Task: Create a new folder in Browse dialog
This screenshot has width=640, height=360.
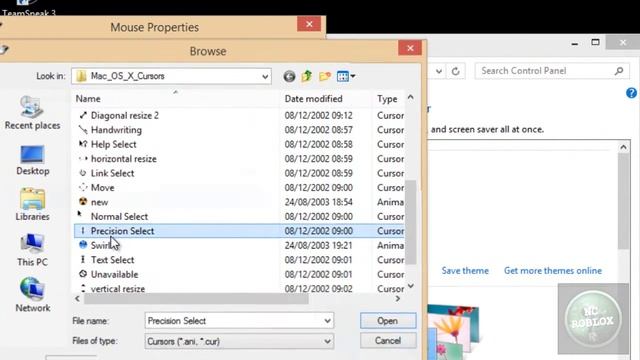Action: [325, 76]
